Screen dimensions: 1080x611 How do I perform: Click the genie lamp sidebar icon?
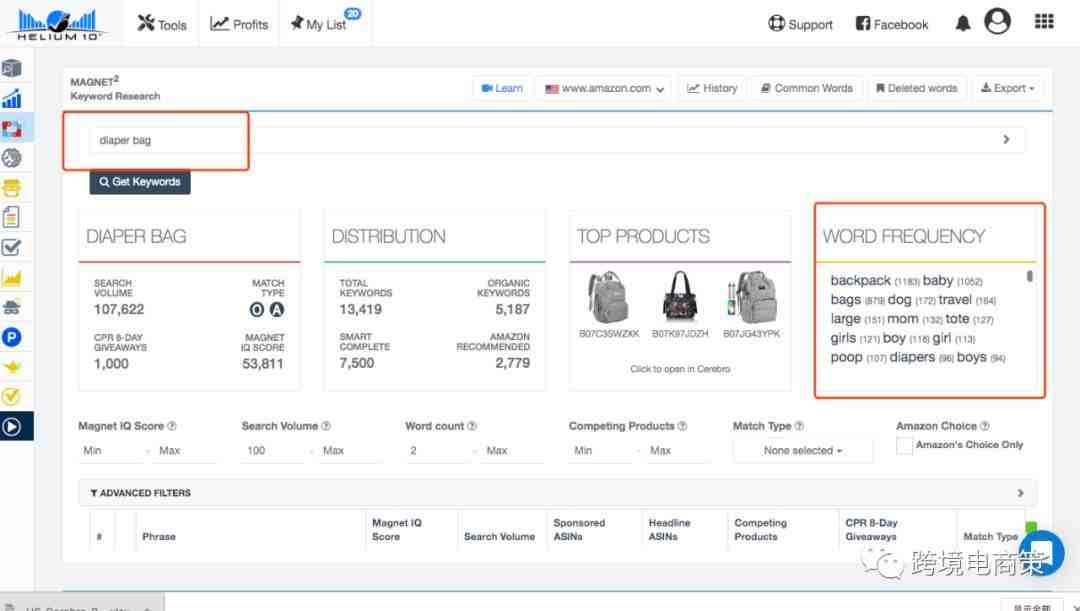(x=12, y=367)
